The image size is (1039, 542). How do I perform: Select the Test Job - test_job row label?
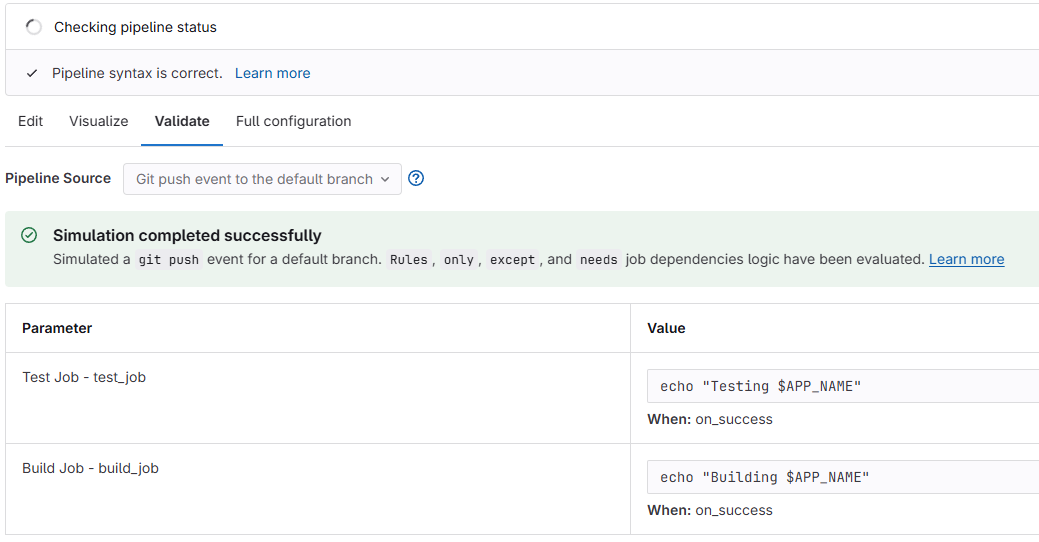(x=84, y=377)
